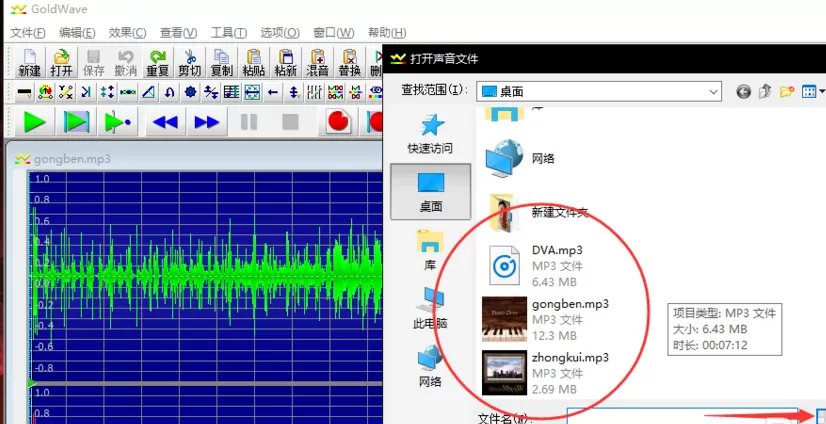
Task: Click the Echo effect icon (arrow to bar)
Action: [86, 93]
